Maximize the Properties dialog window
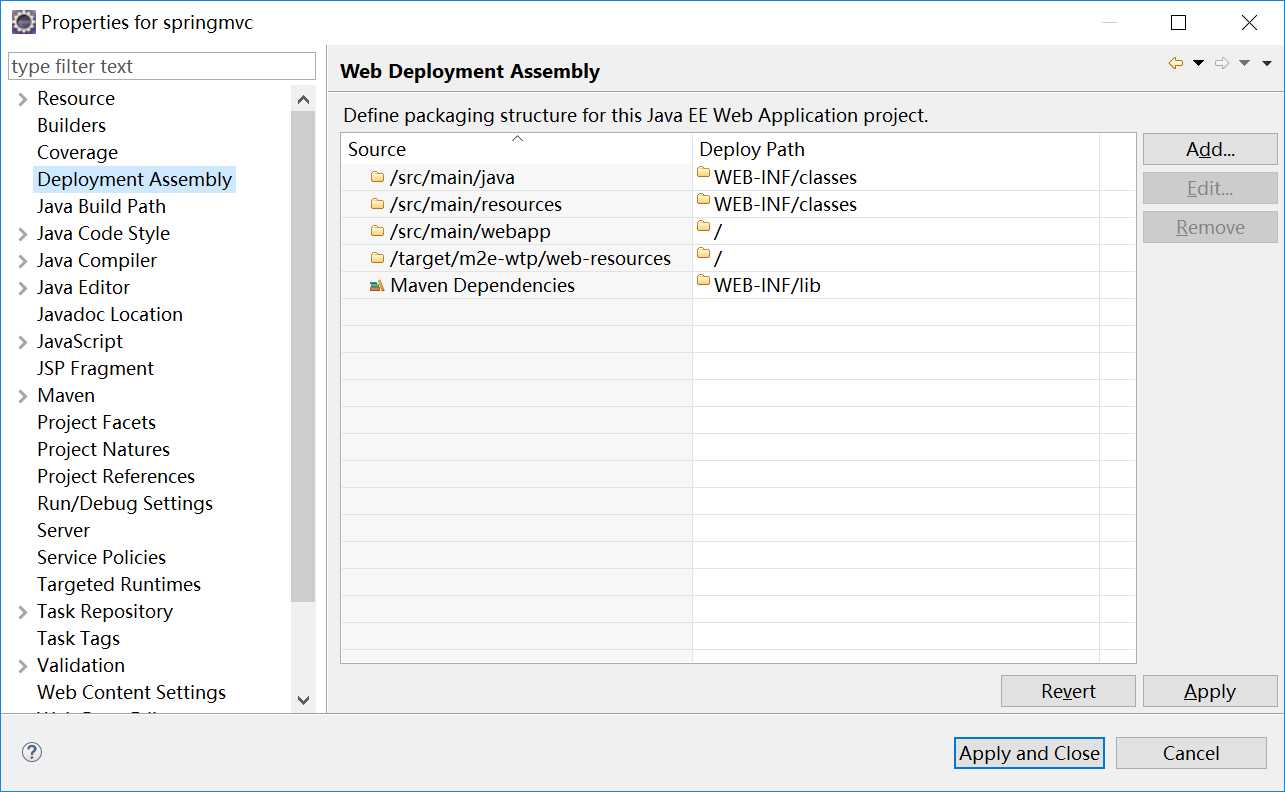The height and width of the screenshot is (792, 1285). (1178, 22)
